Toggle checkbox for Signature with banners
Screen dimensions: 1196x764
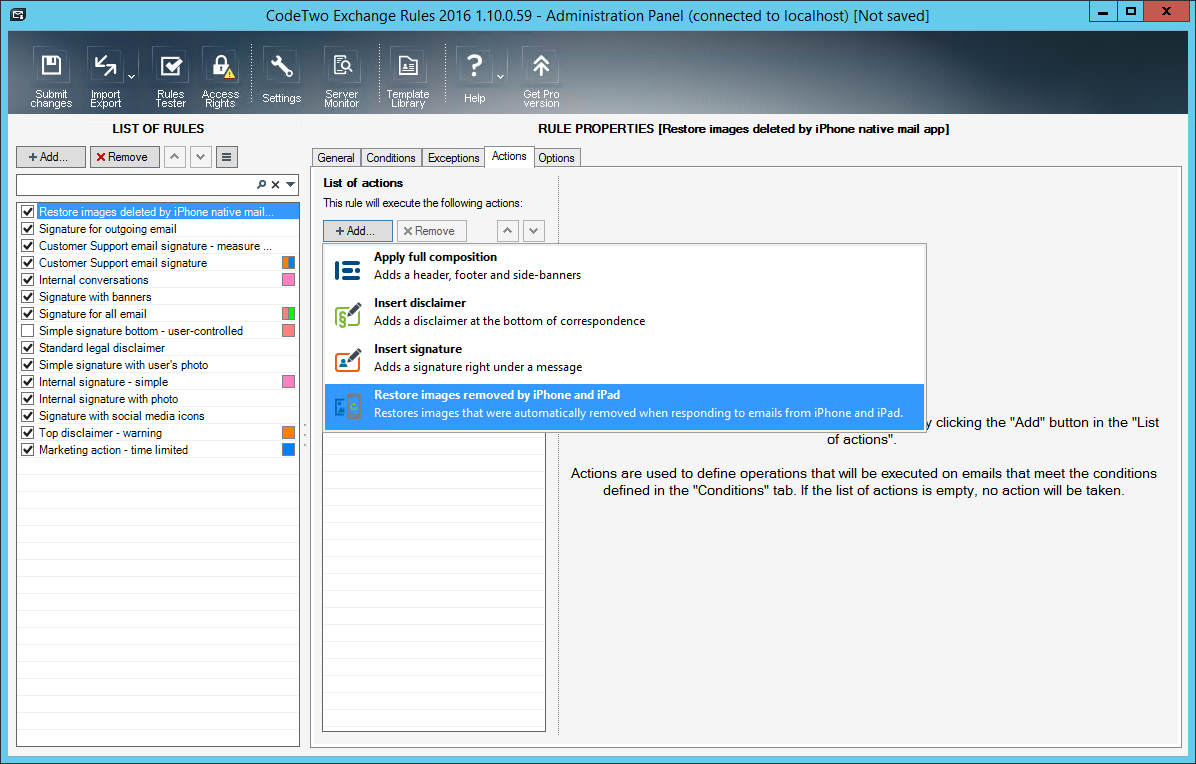27,297
